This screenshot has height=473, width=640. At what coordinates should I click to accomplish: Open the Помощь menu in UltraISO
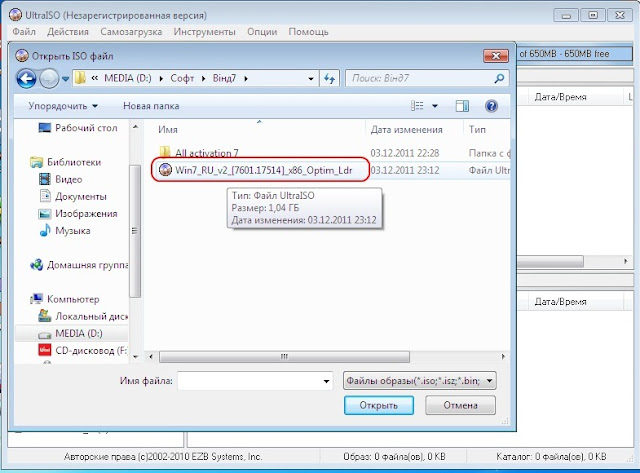pyautogui.click(x=308, y=31)
